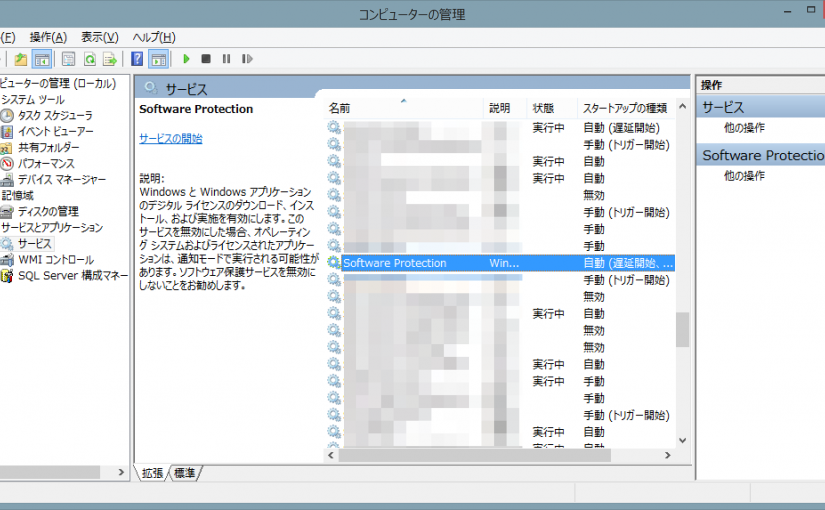
Task: Click the Properties toolbar icon
Action: (68, 59)
